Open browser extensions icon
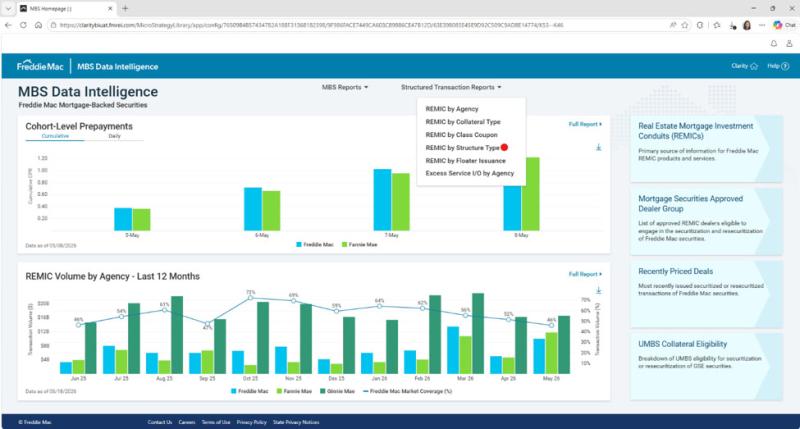Viewport: 800px width, 429px height. [700, 25]
